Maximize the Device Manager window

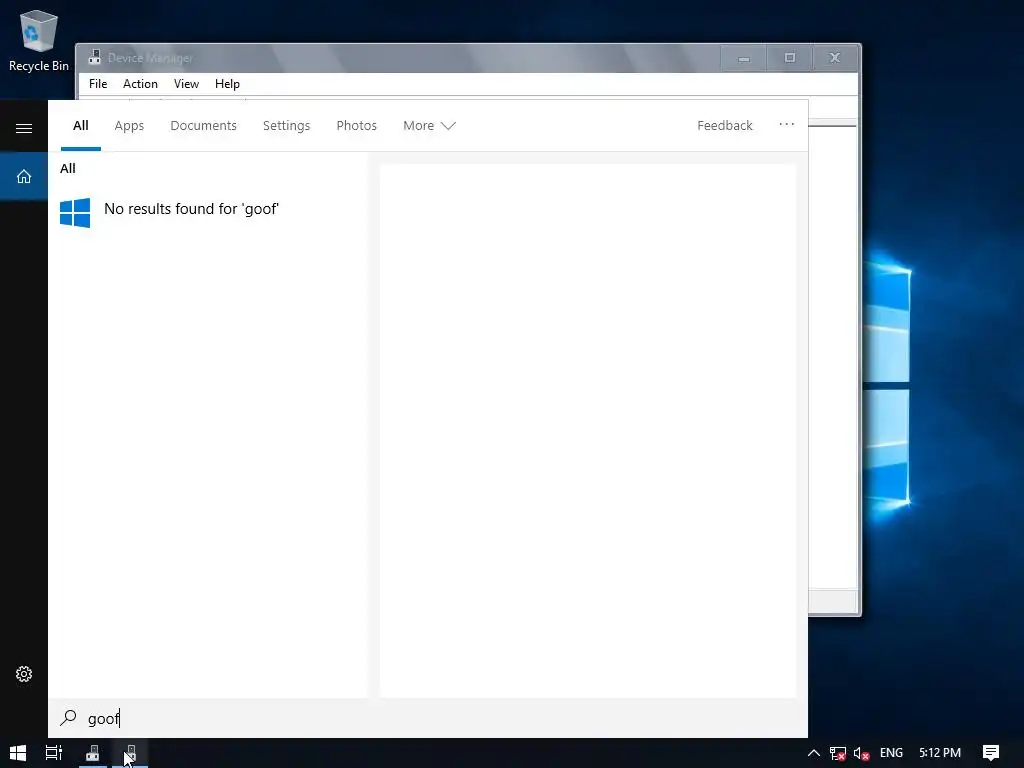790,58
